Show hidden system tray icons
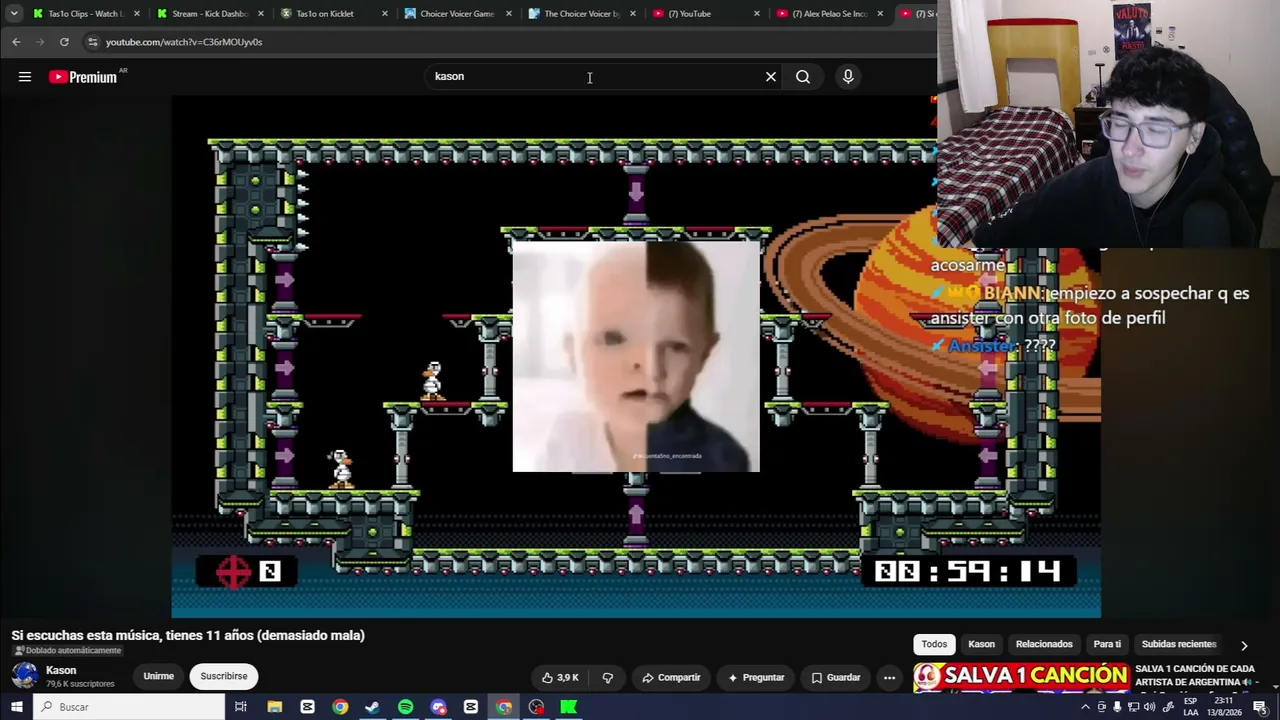This screenshot has height=720, width=1280. 1085,707
